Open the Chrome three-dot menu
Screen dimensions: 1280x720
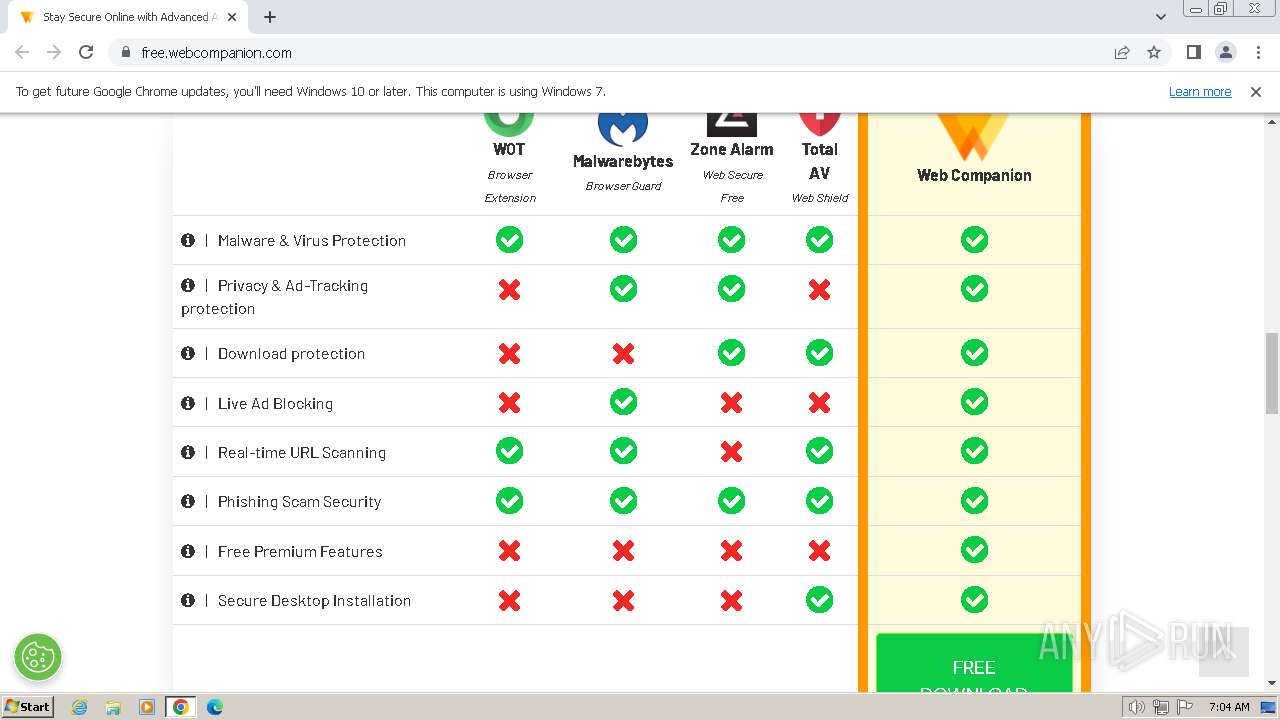1258,53
